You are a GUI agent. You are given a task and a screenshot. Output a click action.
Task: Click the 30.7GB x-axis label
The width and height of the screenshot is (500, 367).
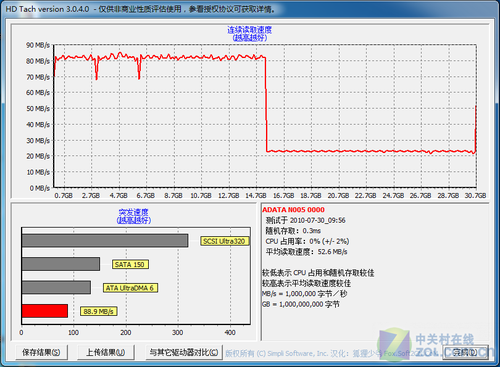coord(475,195)
